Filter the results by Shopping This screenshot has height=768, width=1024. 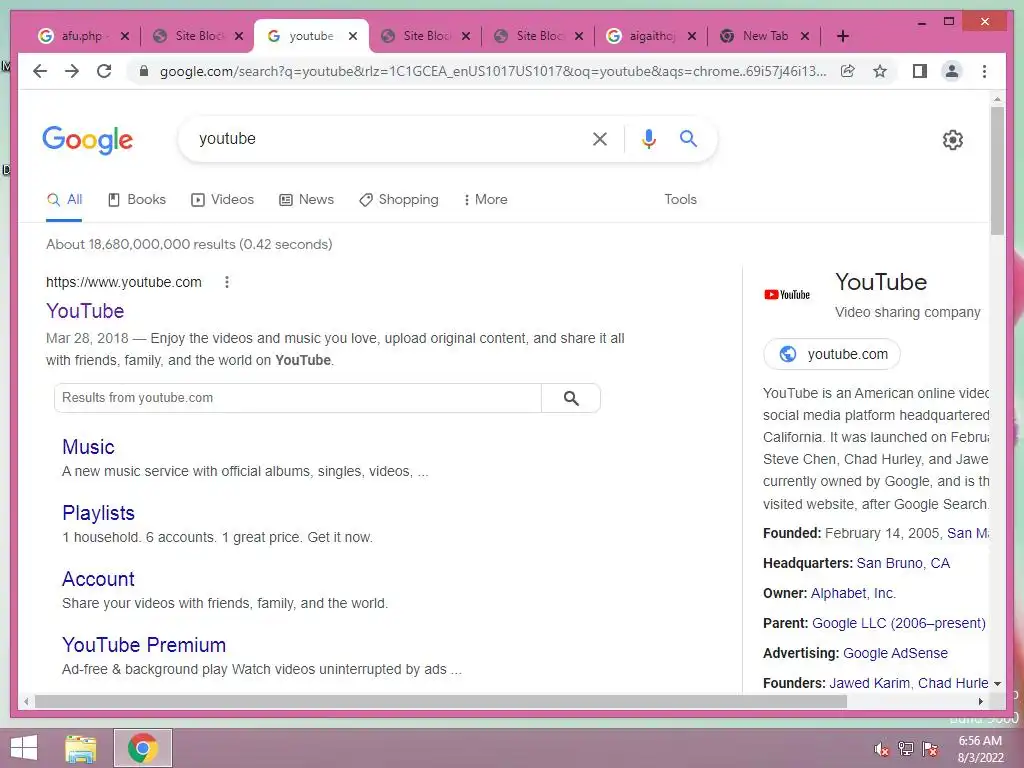pyautogui.click(x=398, y=200)
